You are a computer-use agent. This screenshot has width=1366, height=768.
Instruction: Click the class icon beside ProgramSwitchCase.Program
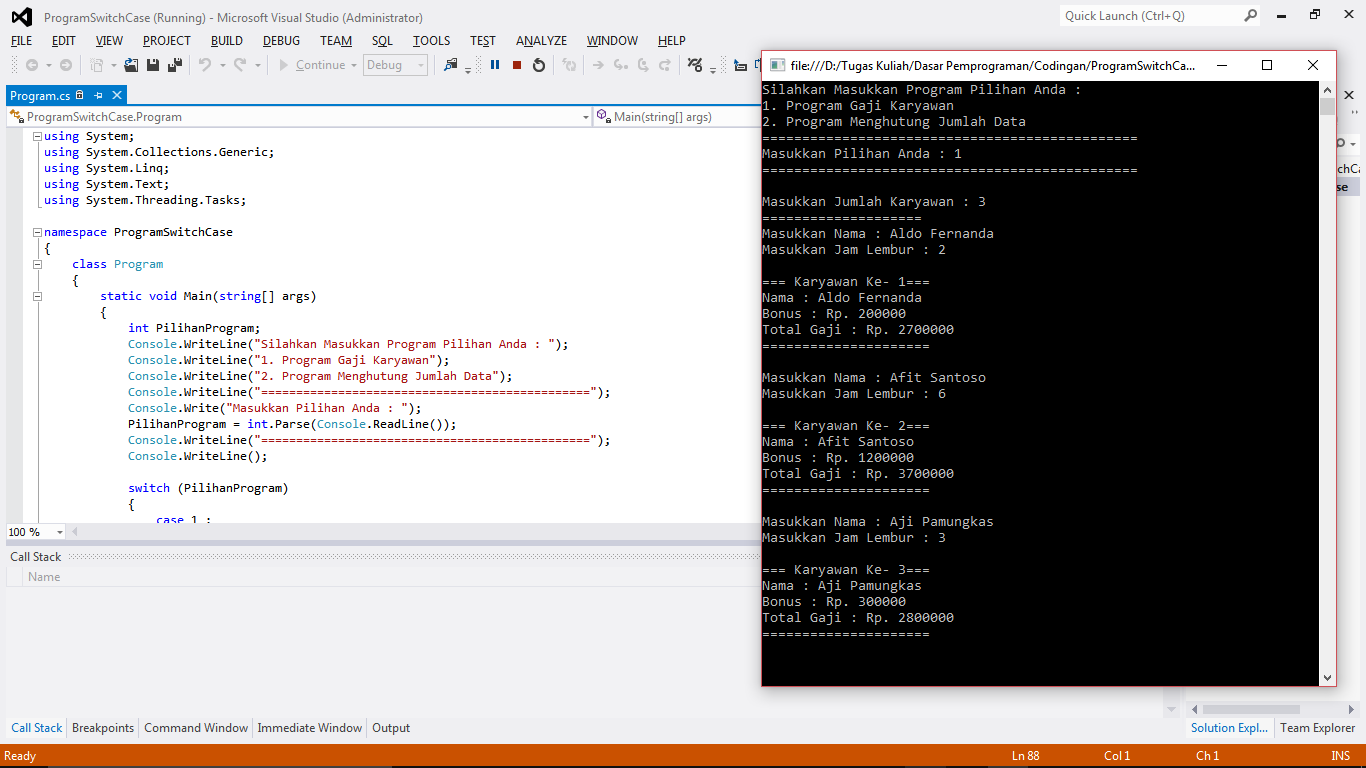[17, 117]
